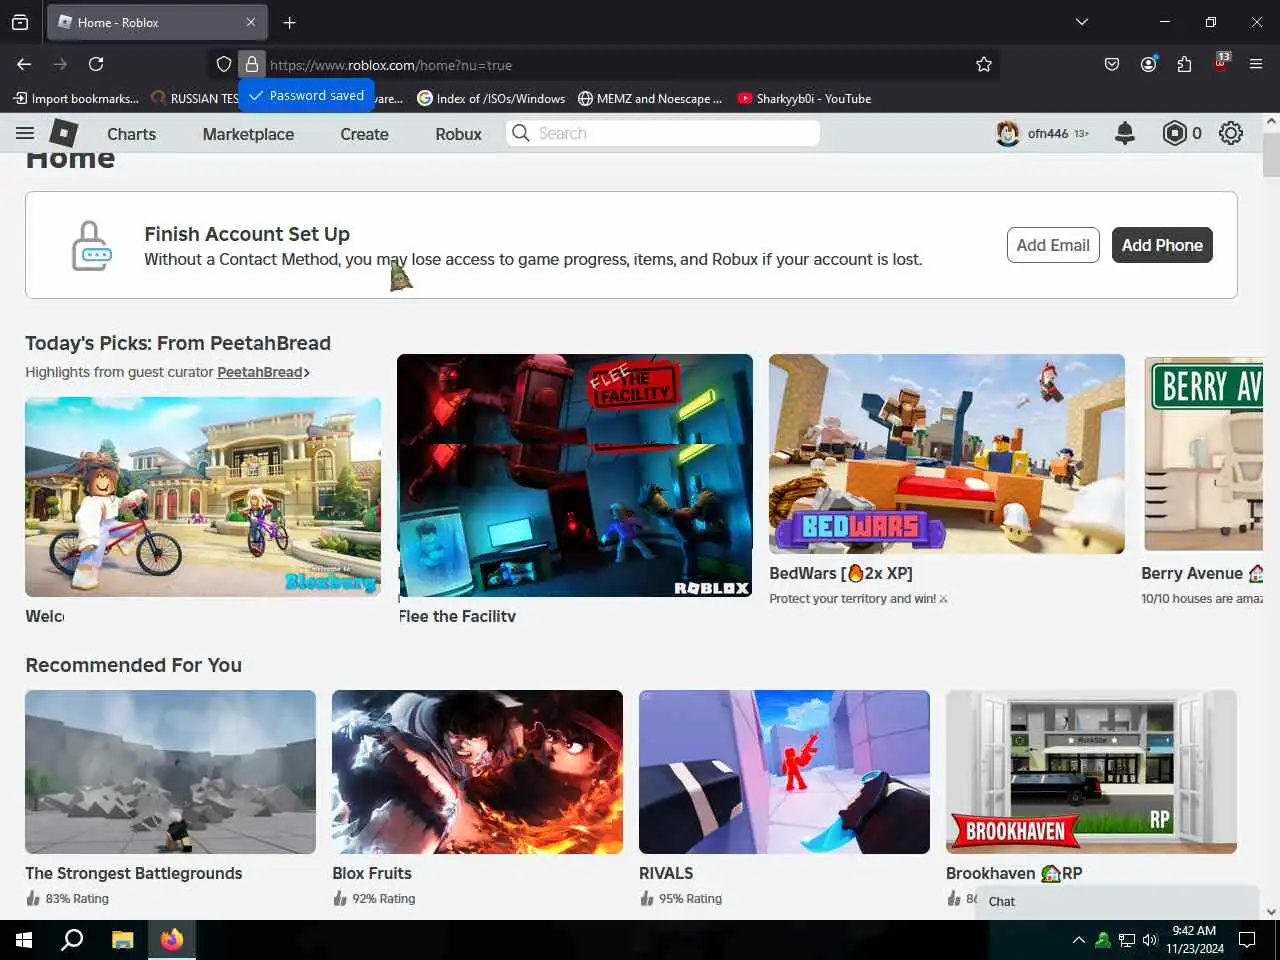This screenshot has width=1280, height=960.
Task: Open the Brookhaven RP thumbnail
Action: point(1091,772)
